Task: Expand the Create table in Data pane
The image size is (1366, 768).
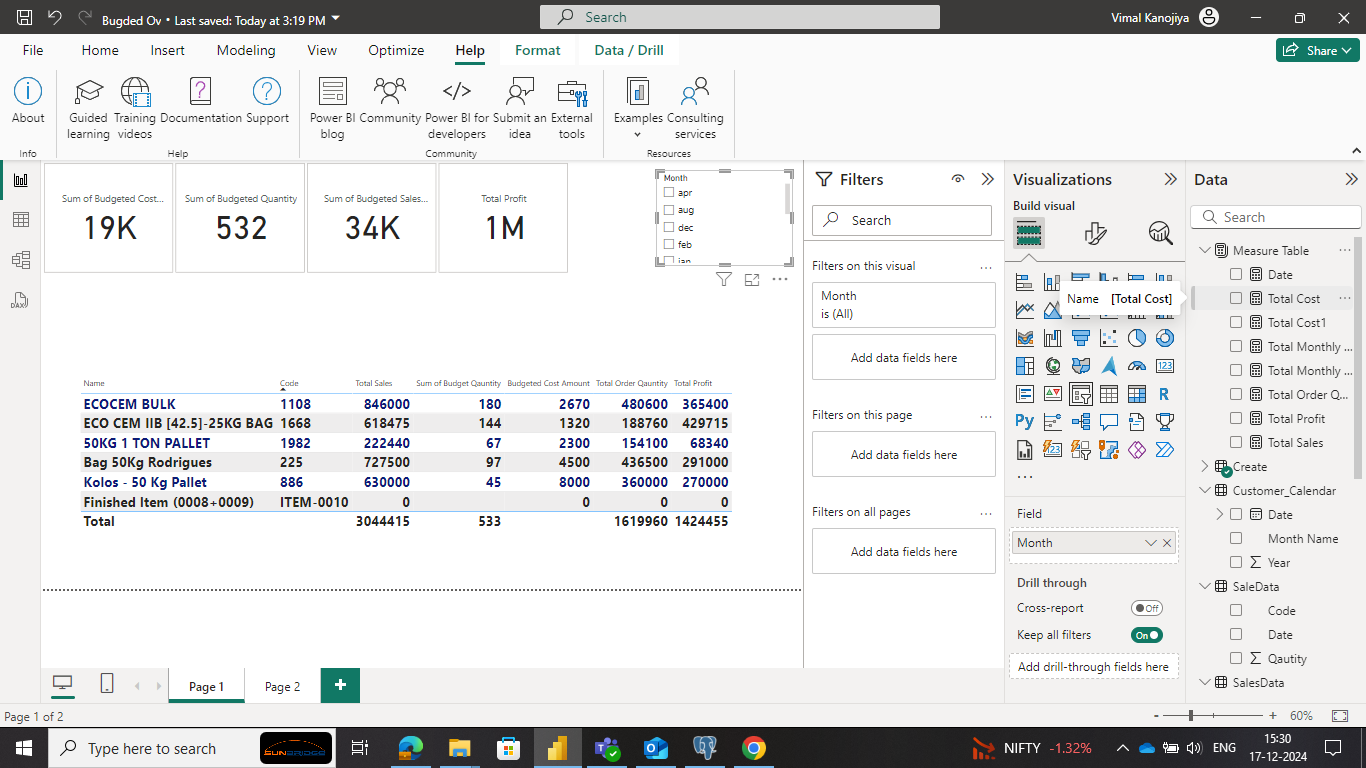Action: tap(1204, 467)
